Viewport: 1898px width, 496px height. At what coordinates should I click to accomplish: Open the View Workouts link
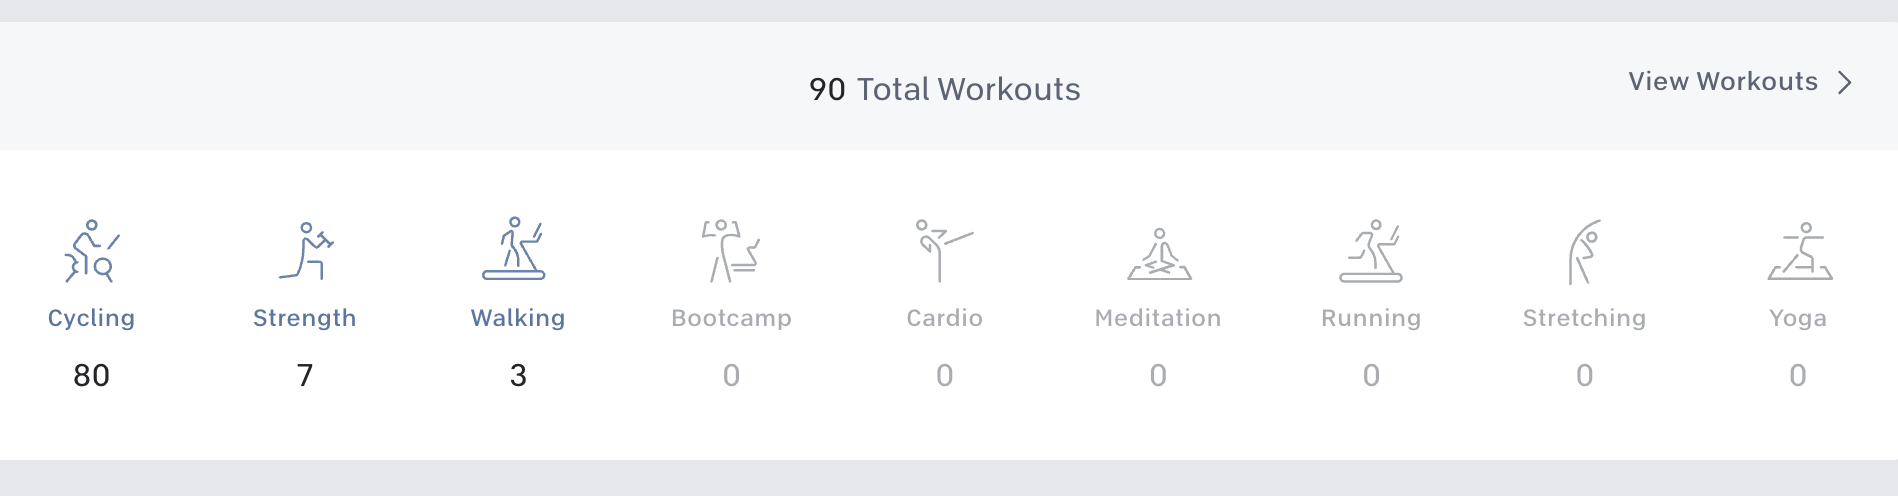pyautogui.click(x=1723, y=81)
